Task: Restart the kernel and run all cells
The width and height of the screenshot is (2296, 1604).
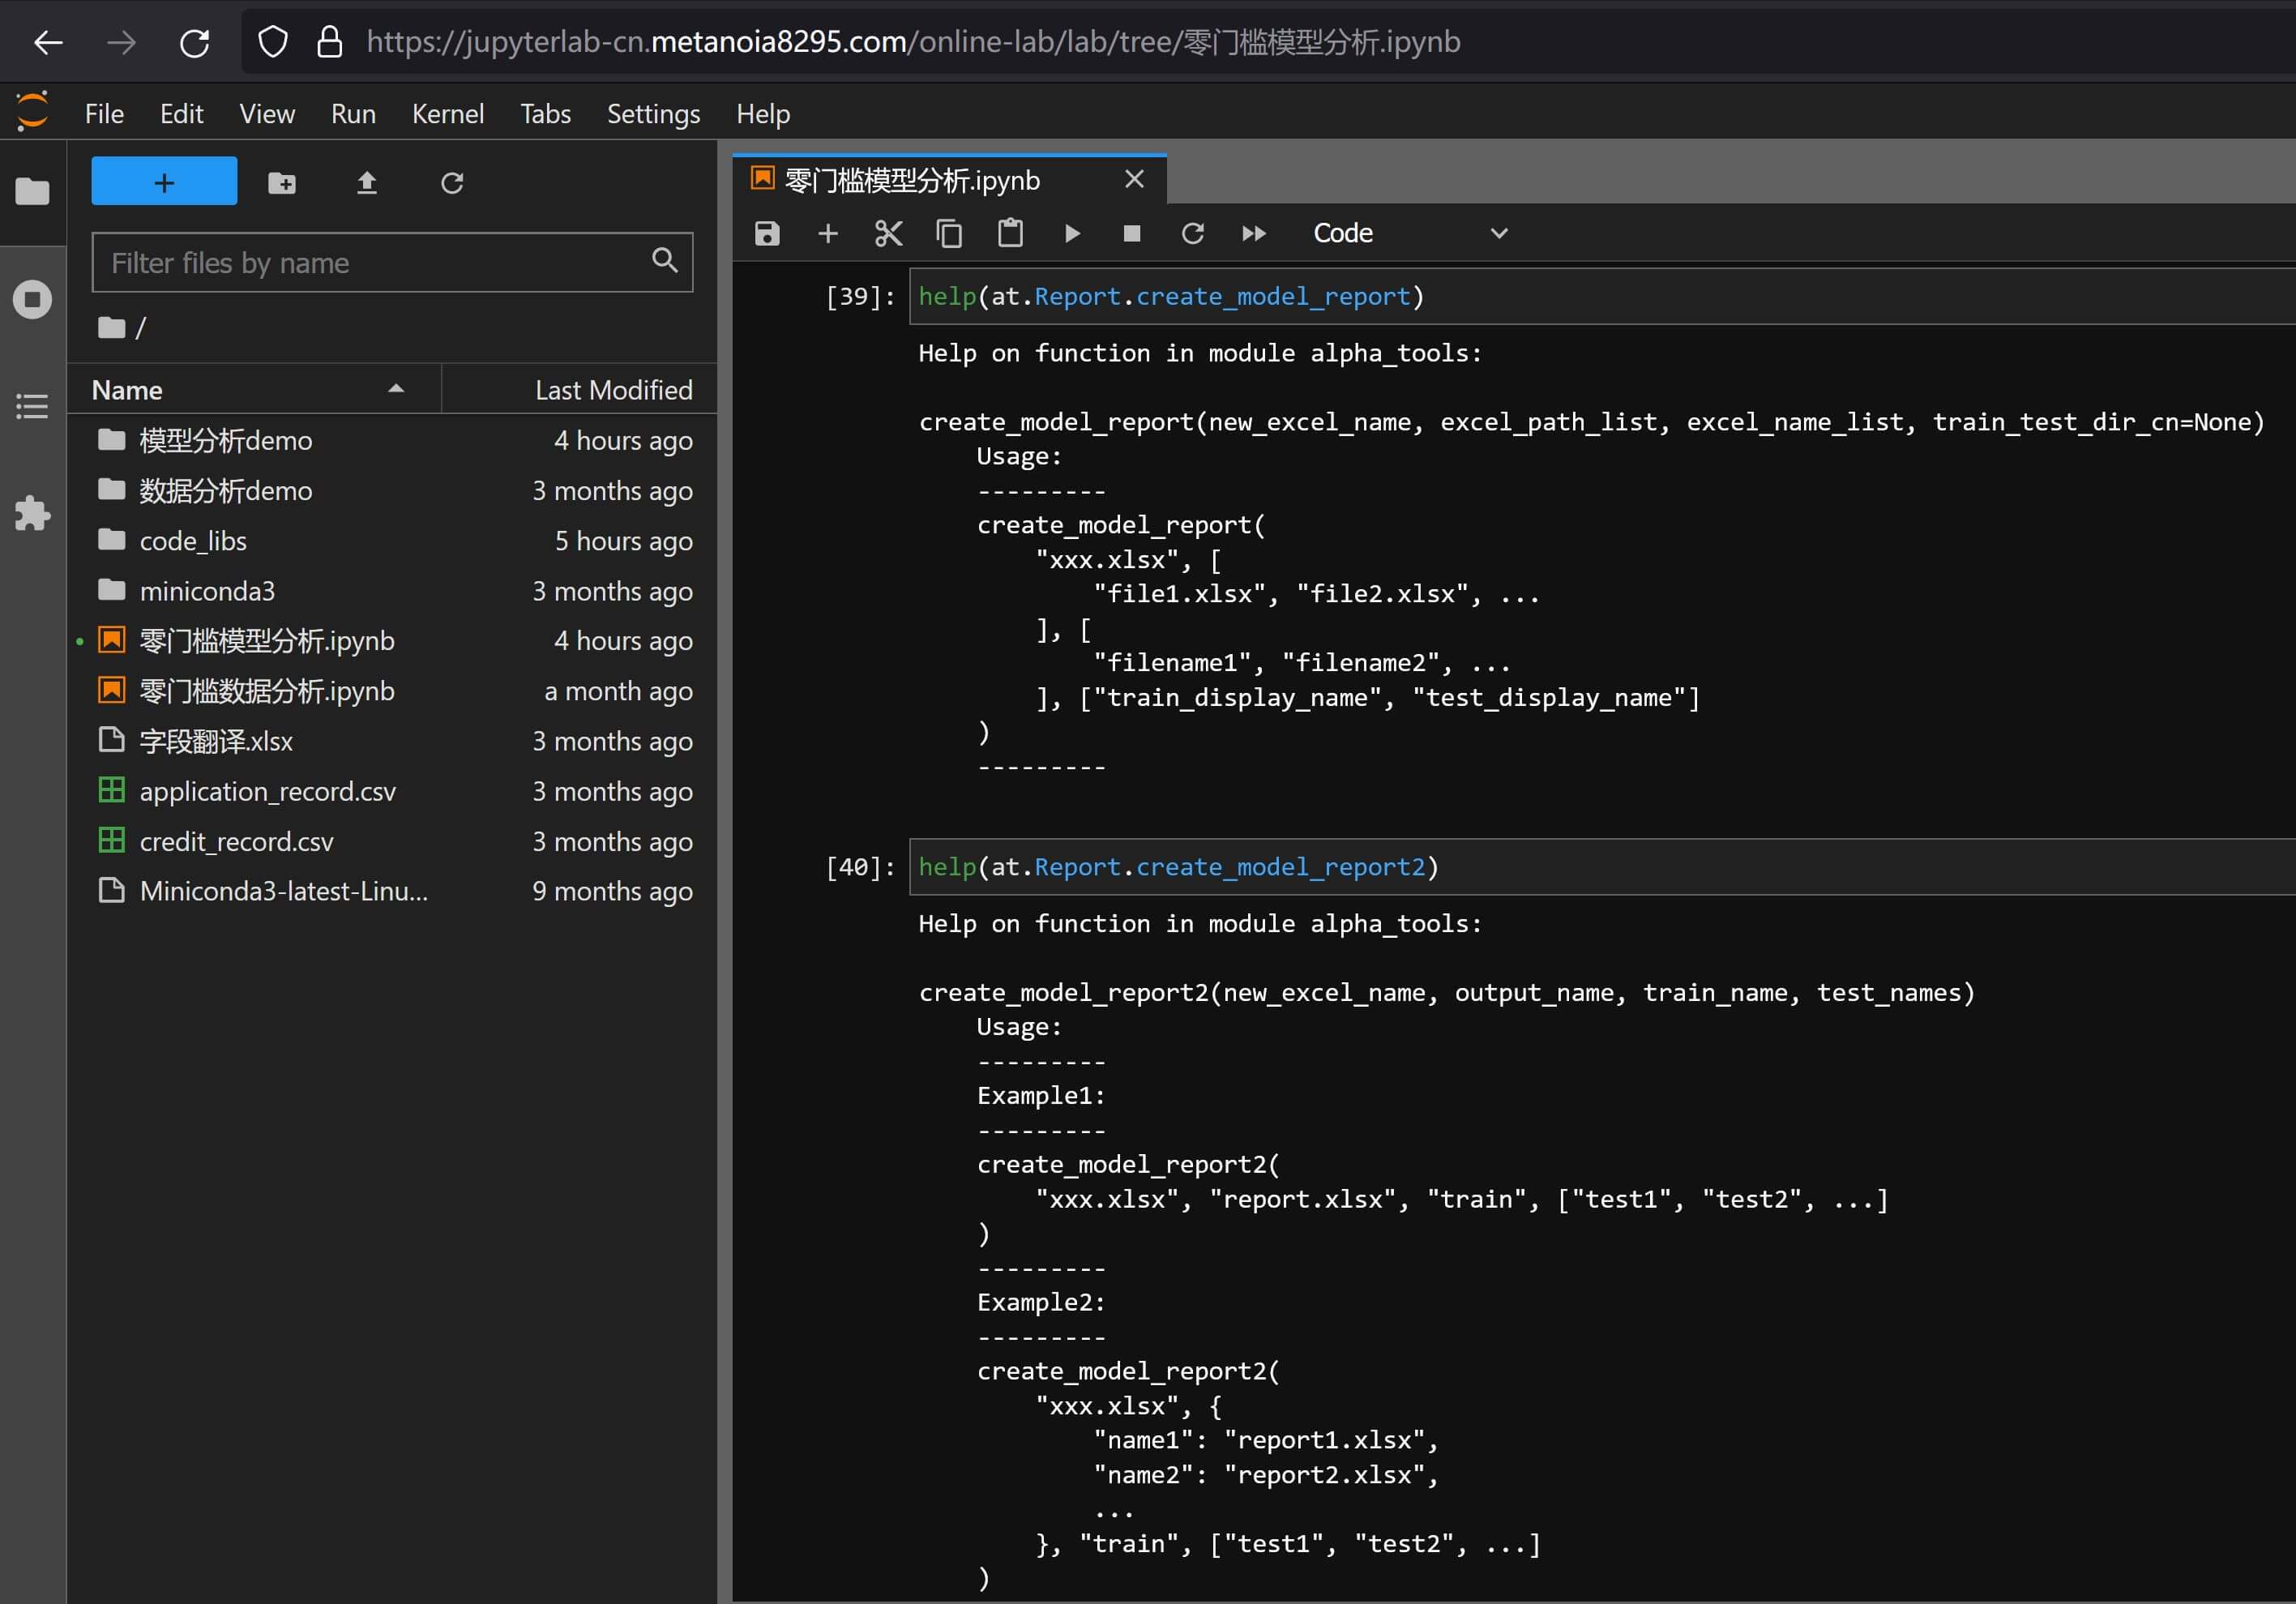Action: coord(1253,234)
